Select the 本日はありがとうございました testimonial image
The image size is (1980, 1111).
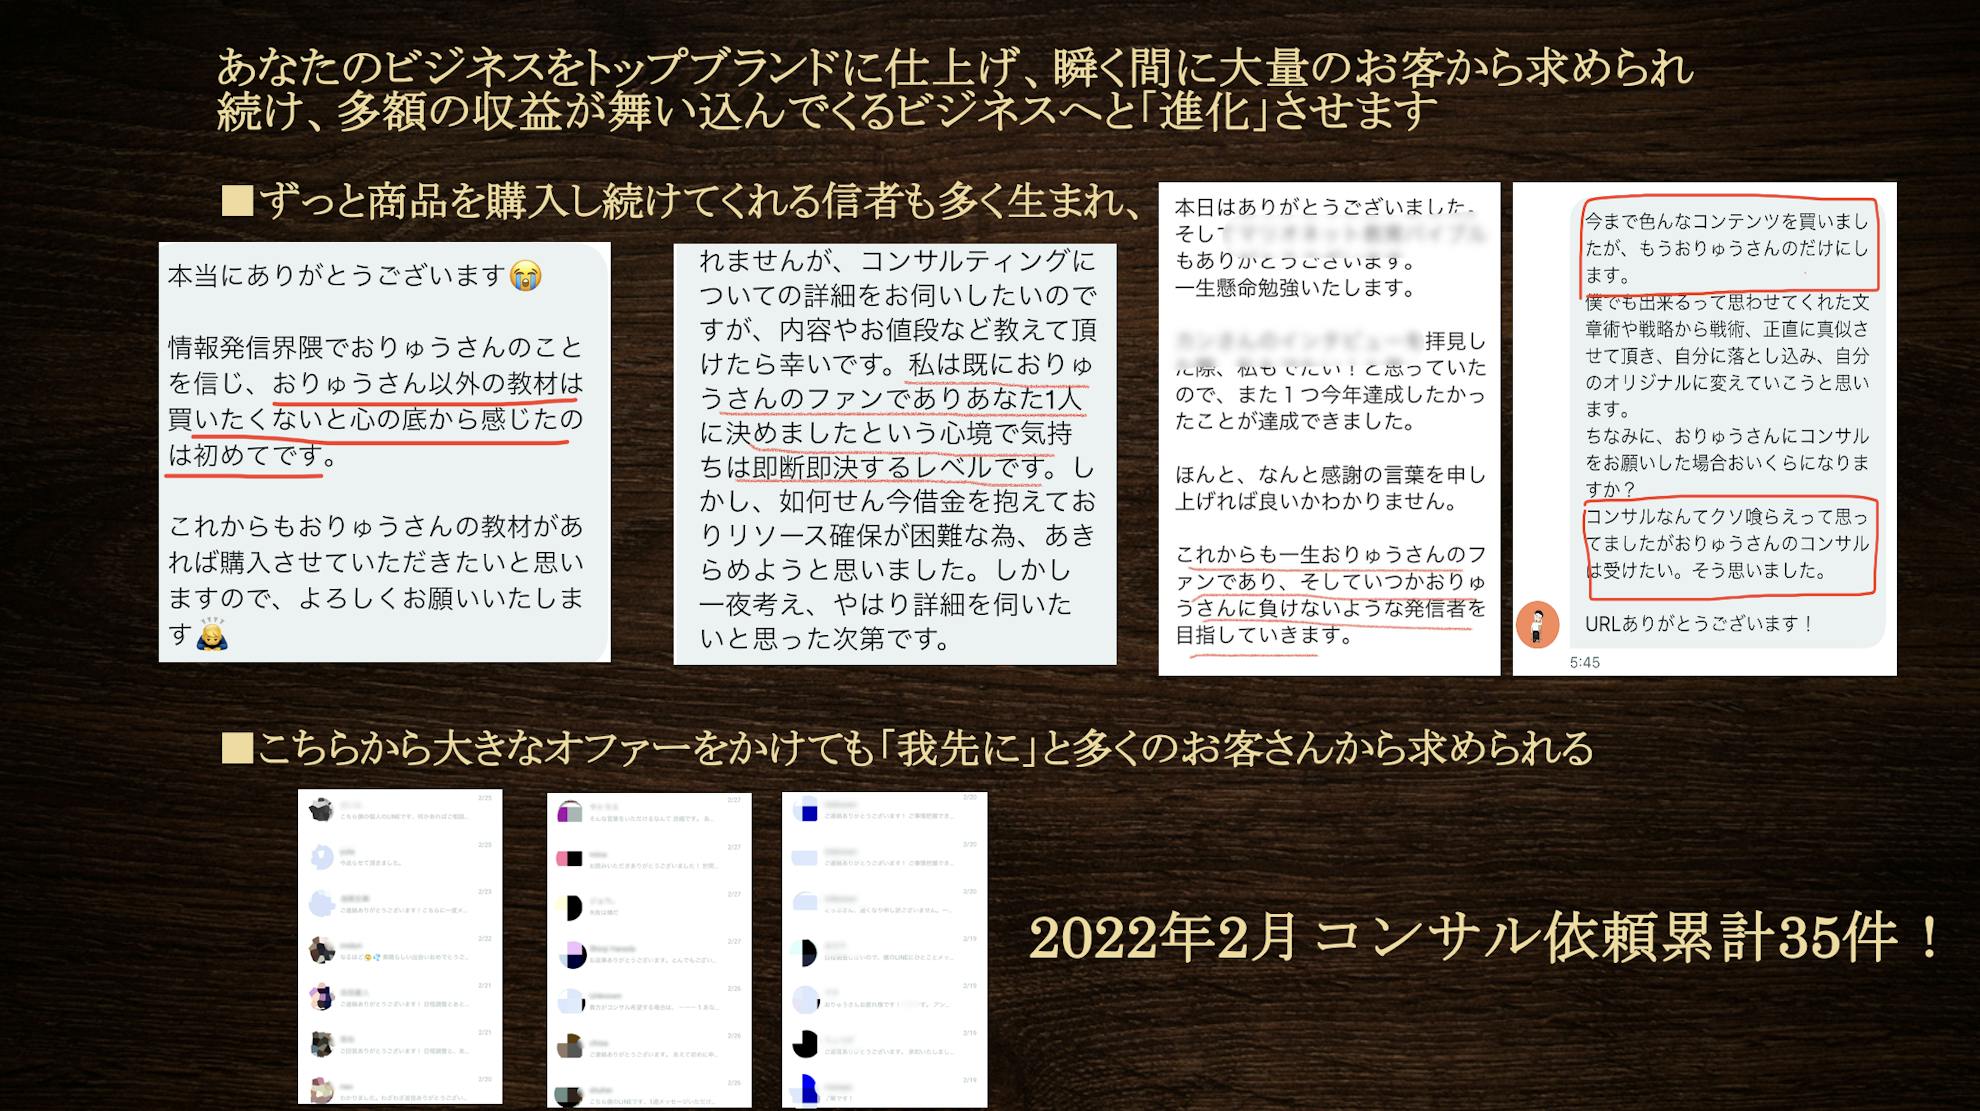pyautogui.click(x=1328, y=428)
